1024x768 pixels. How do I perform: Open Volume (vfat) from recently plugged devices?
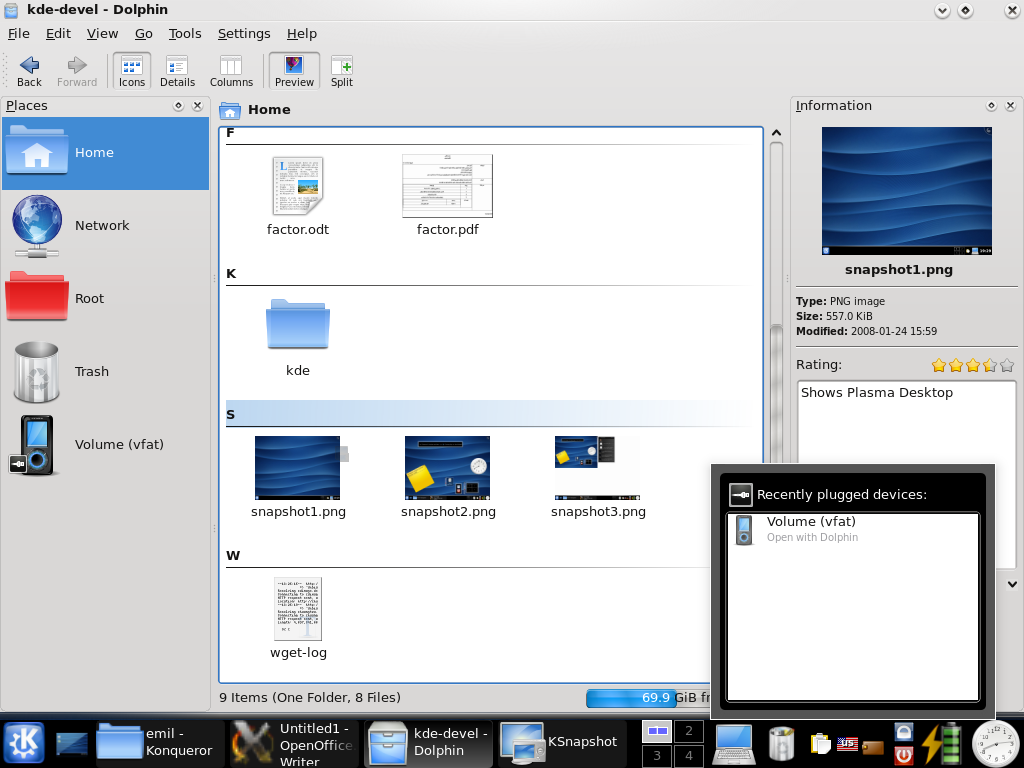coord(852,529)
